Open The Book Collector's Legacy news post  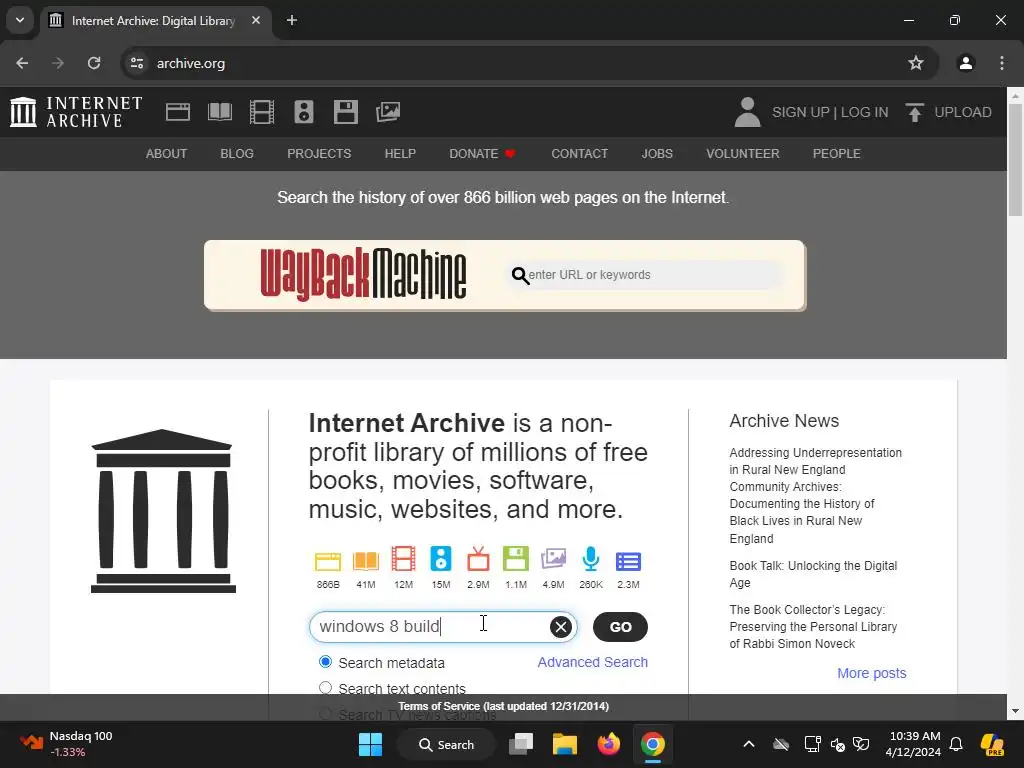click(813, 626)
